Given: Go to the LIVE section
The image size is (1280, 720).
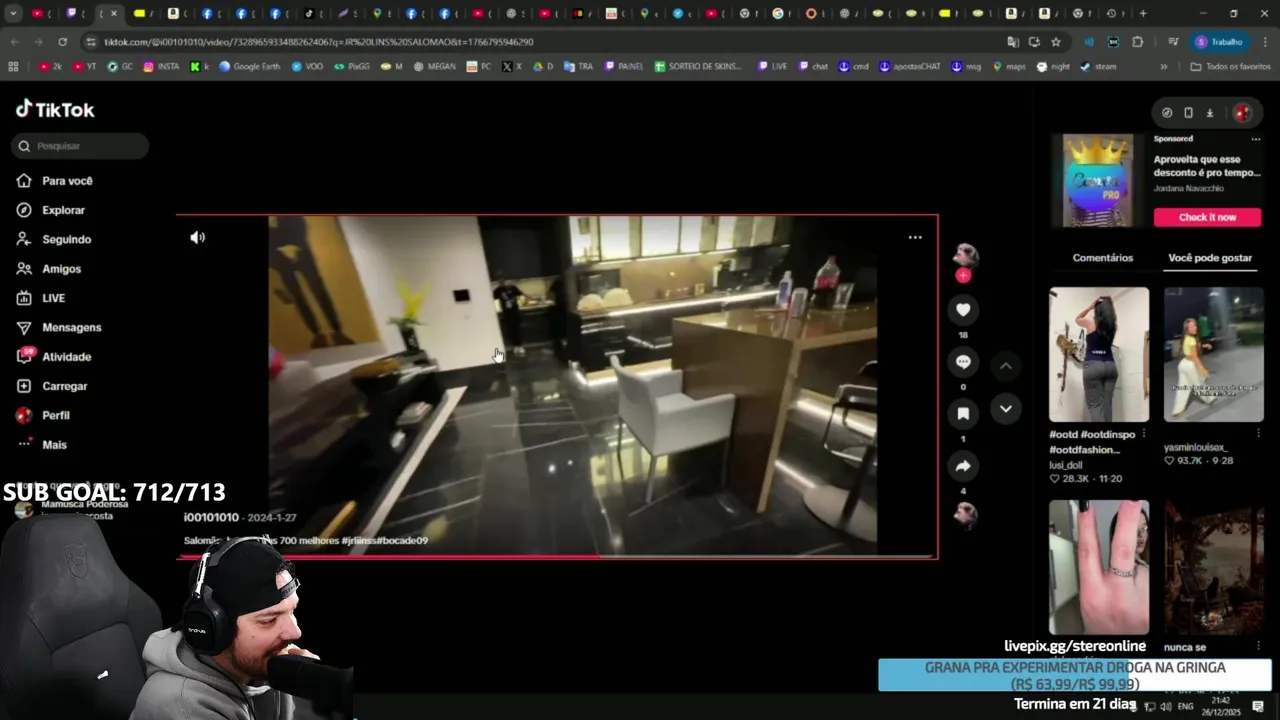Looking at the screenshot, I should 53,298.
